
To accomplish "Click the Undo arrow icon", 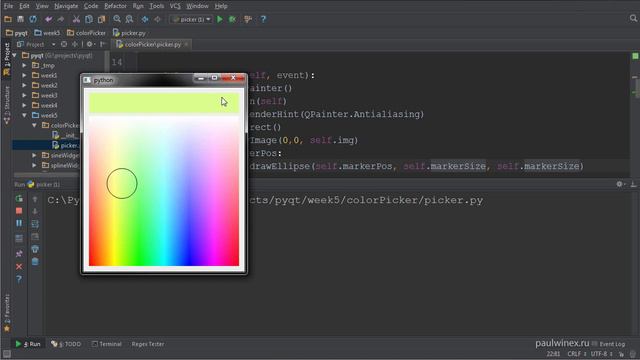I will 49,19.
